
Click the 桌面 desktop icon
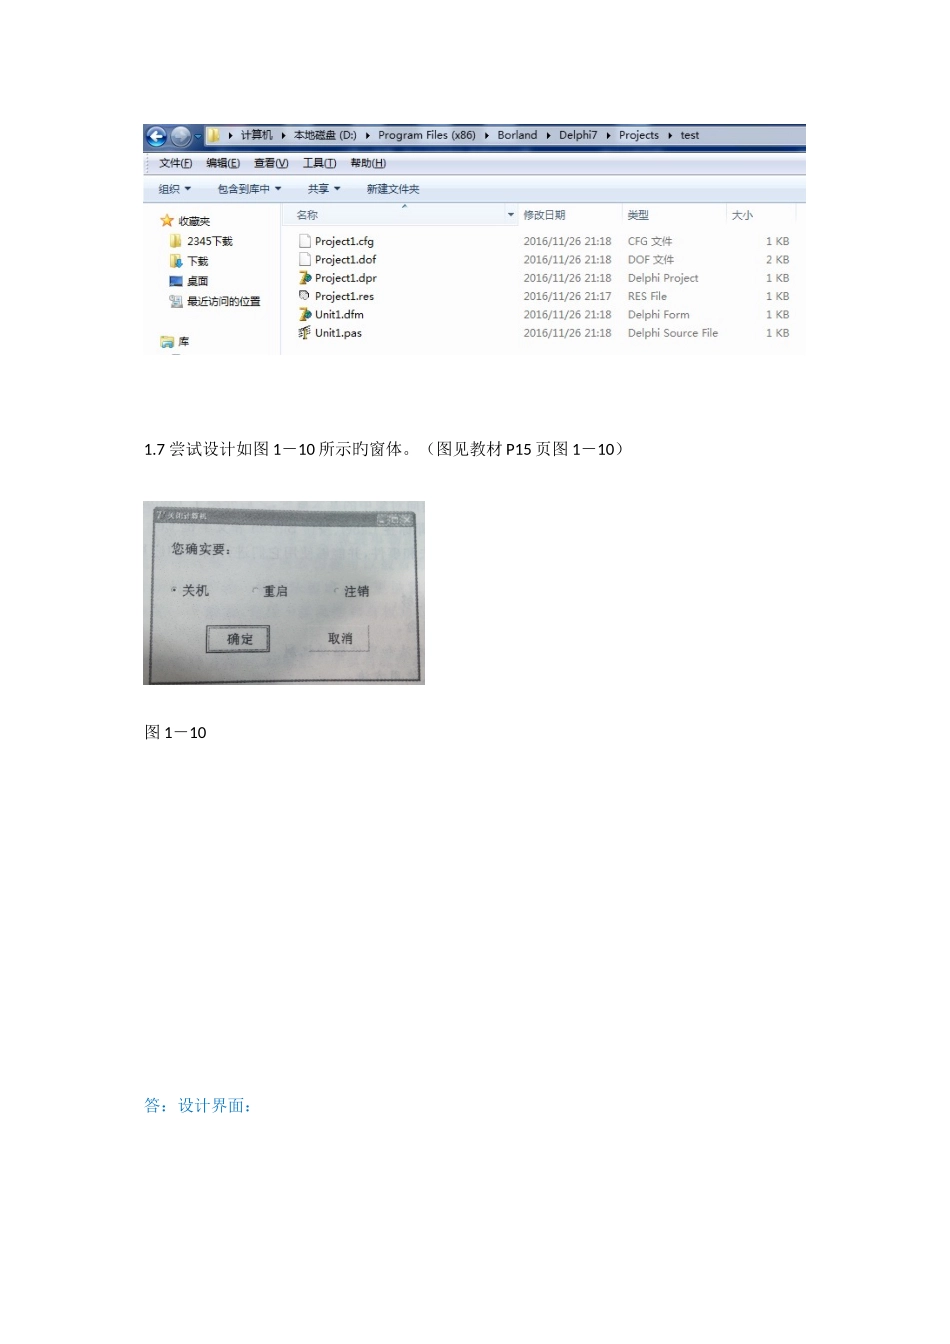click(176, 281)
